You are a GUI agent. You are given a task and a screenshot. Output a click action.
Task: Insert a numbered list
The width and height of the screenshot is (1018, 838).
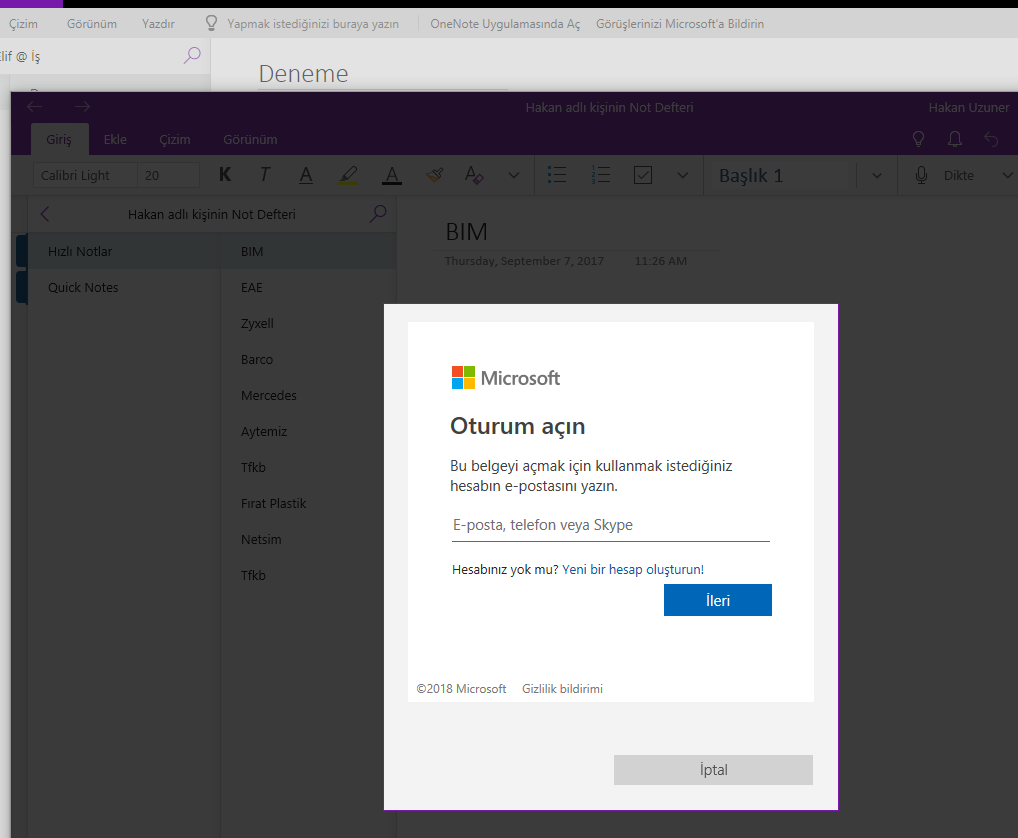601,175
